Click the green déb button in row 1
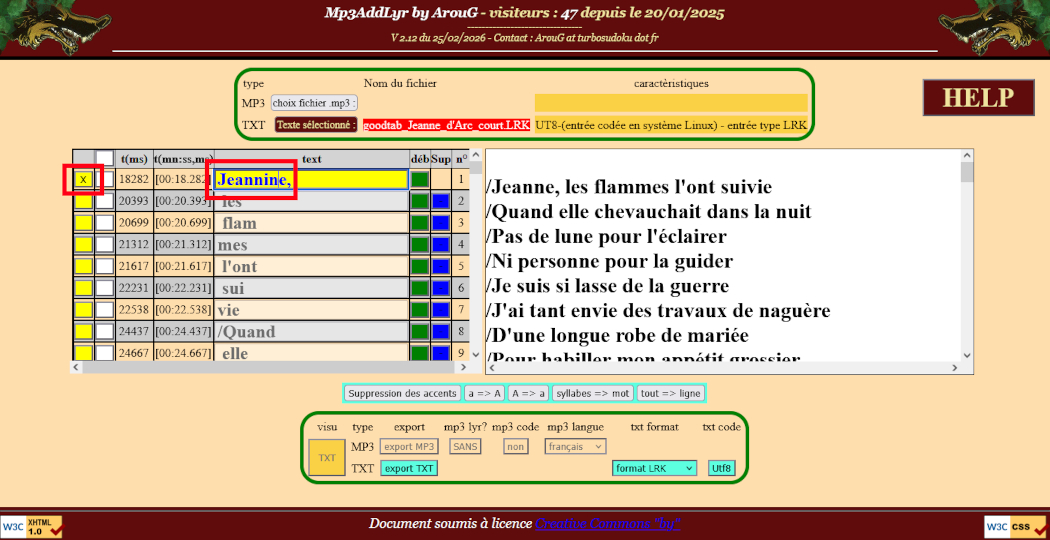Image resolution: width=1050 pixels, height=540 pixels. click(419, 180)
